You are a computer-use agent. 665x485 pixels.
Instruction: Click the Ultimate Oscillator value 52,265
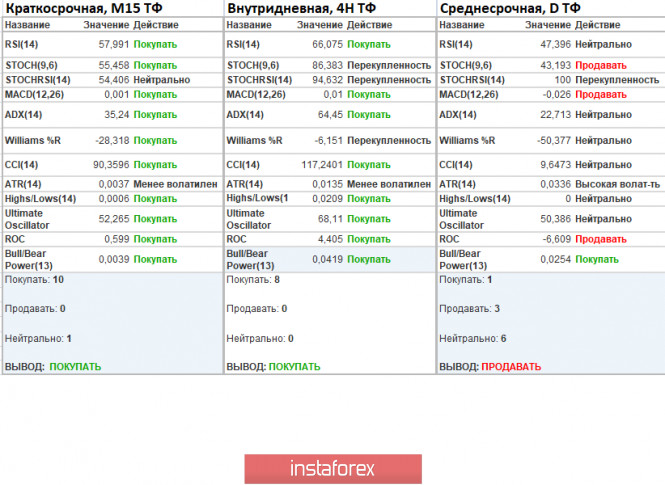click(112, 218)
